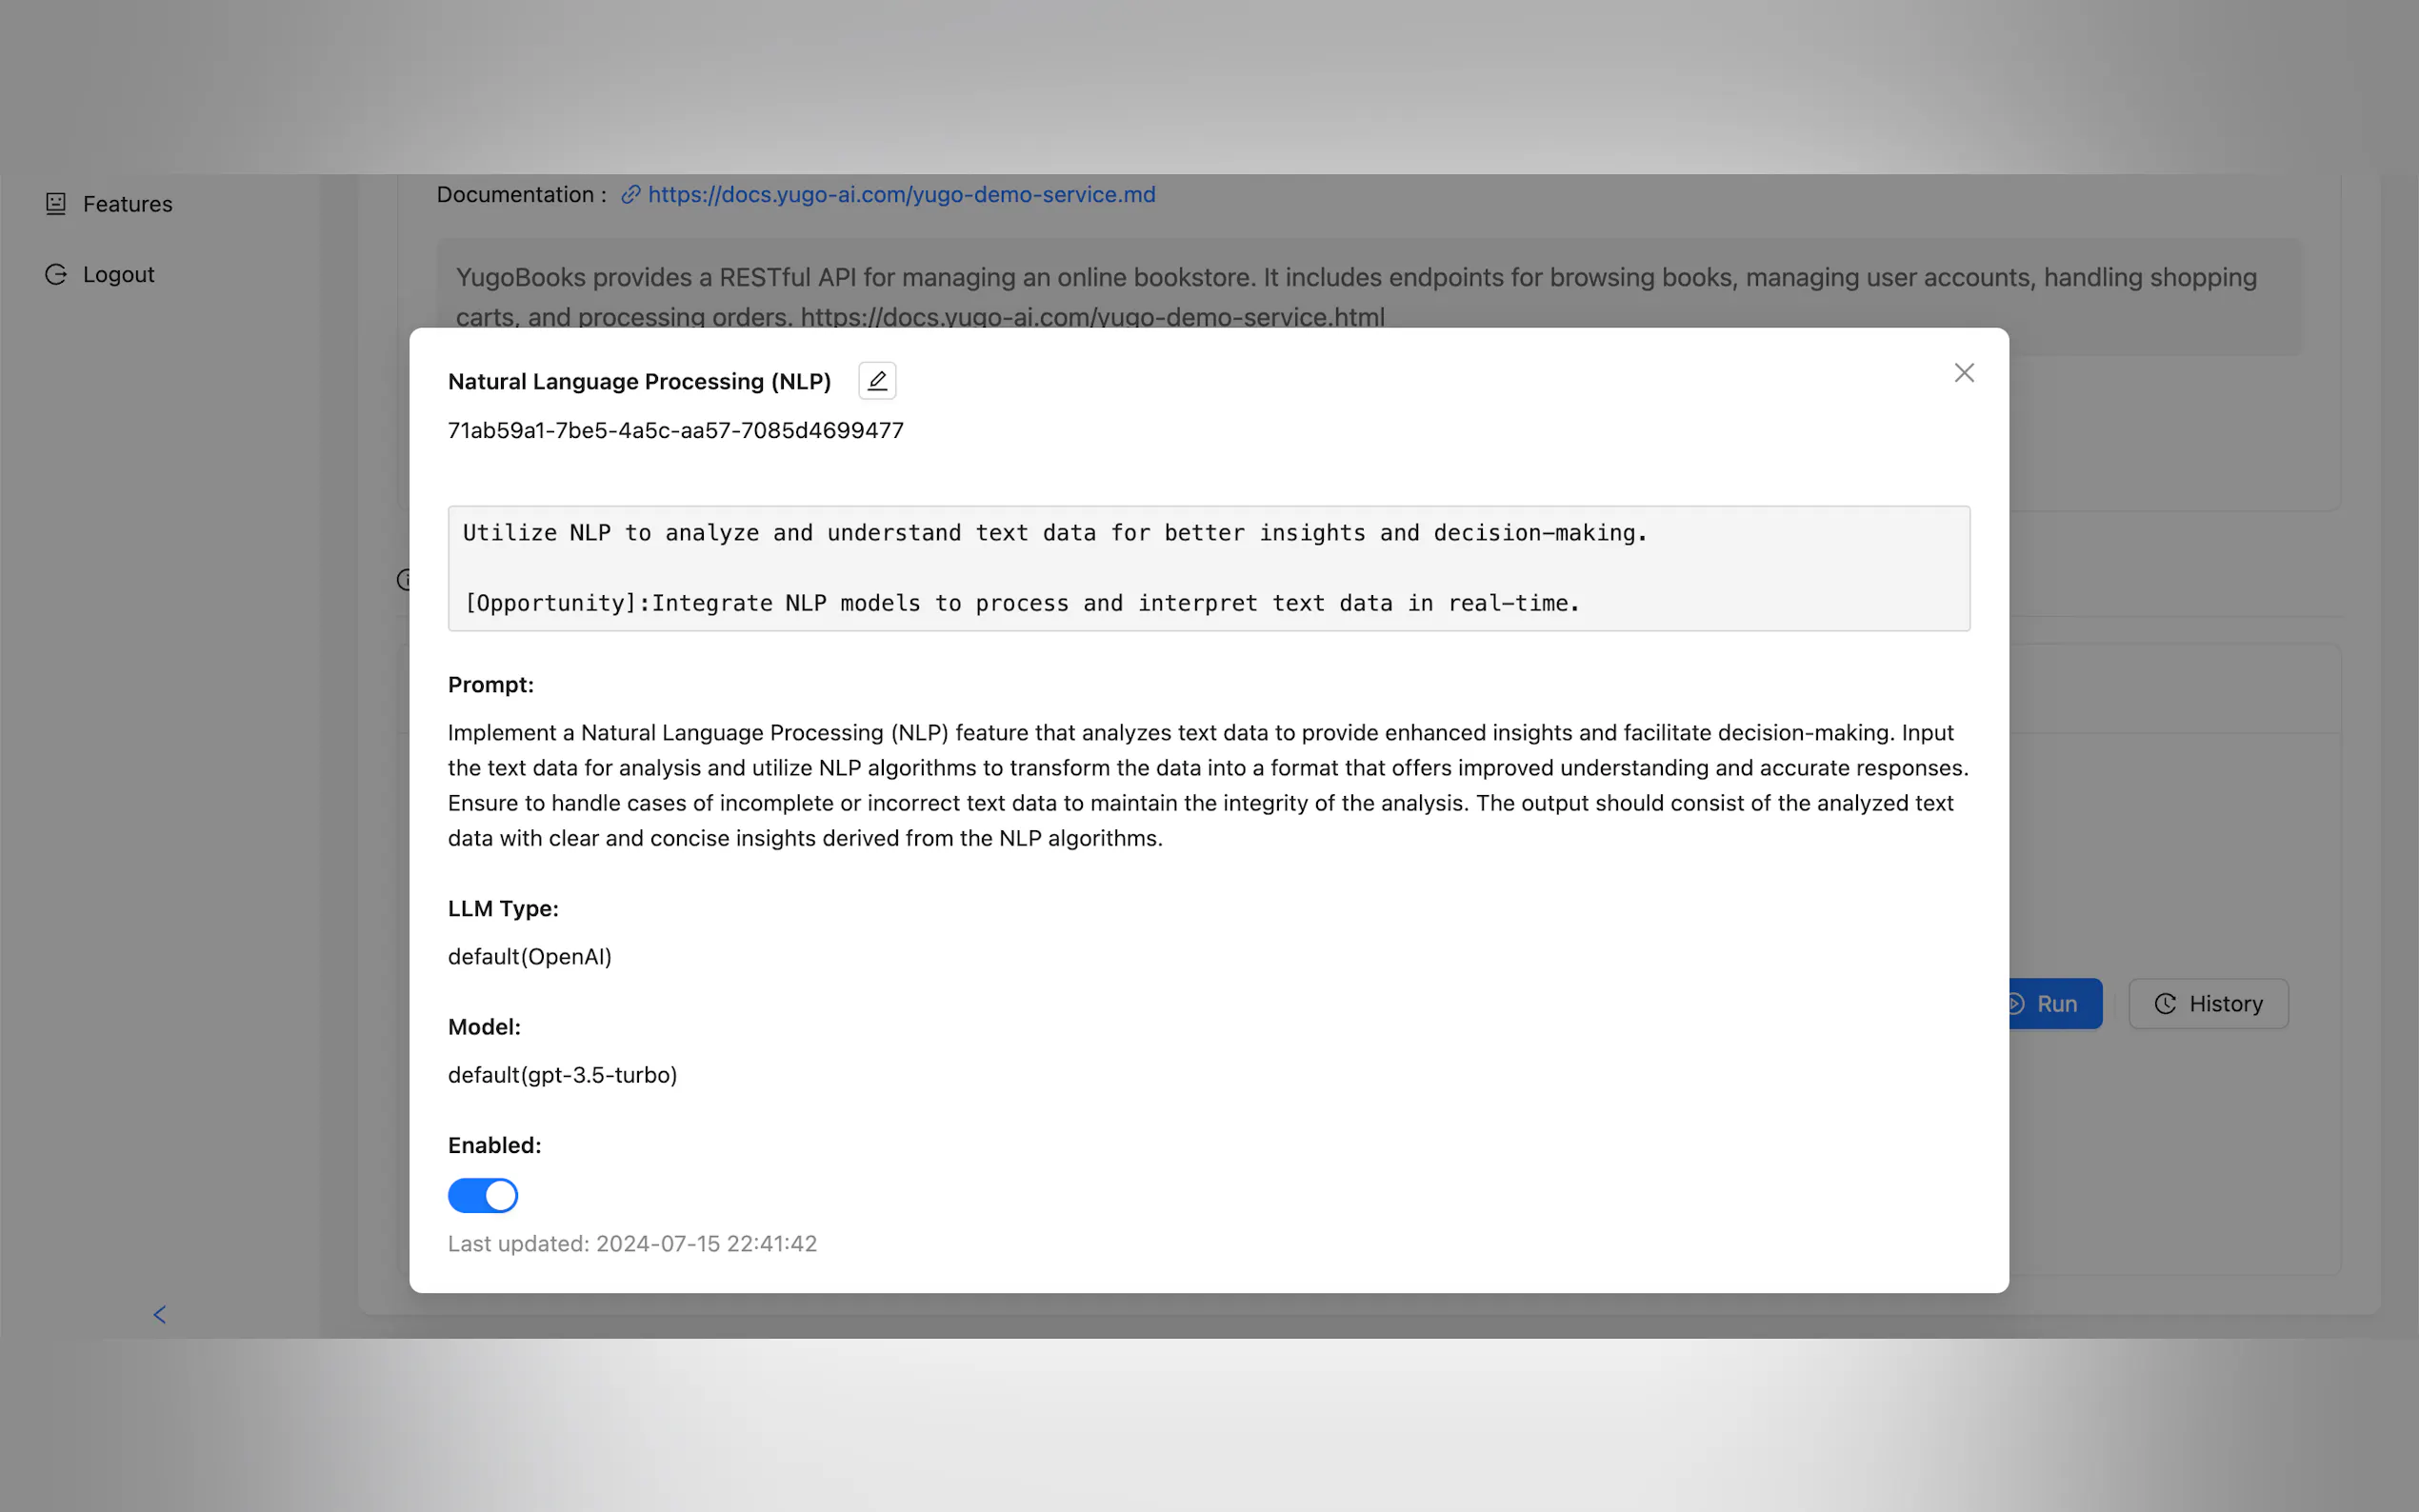Screen dimensions: 2419x1512
Task: Close the NLP feature details dialog
Action: [x=1963, y=373]
